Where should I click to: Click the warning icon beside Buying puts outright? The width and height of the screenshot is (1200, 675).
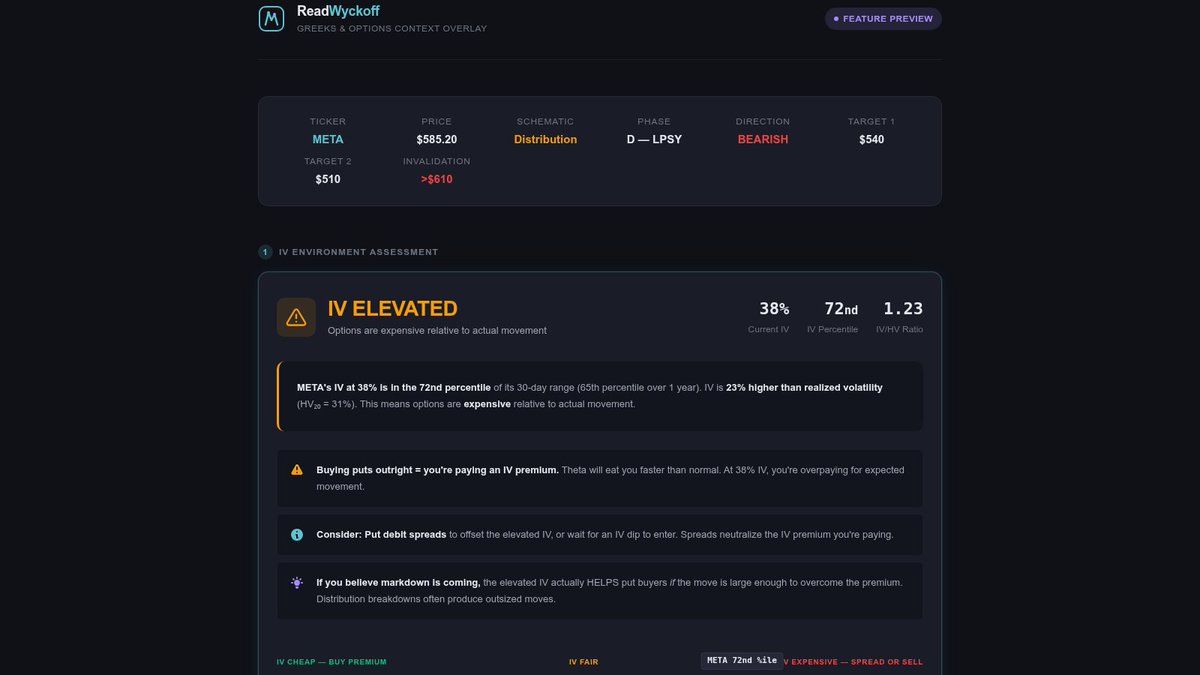(297, 470)
